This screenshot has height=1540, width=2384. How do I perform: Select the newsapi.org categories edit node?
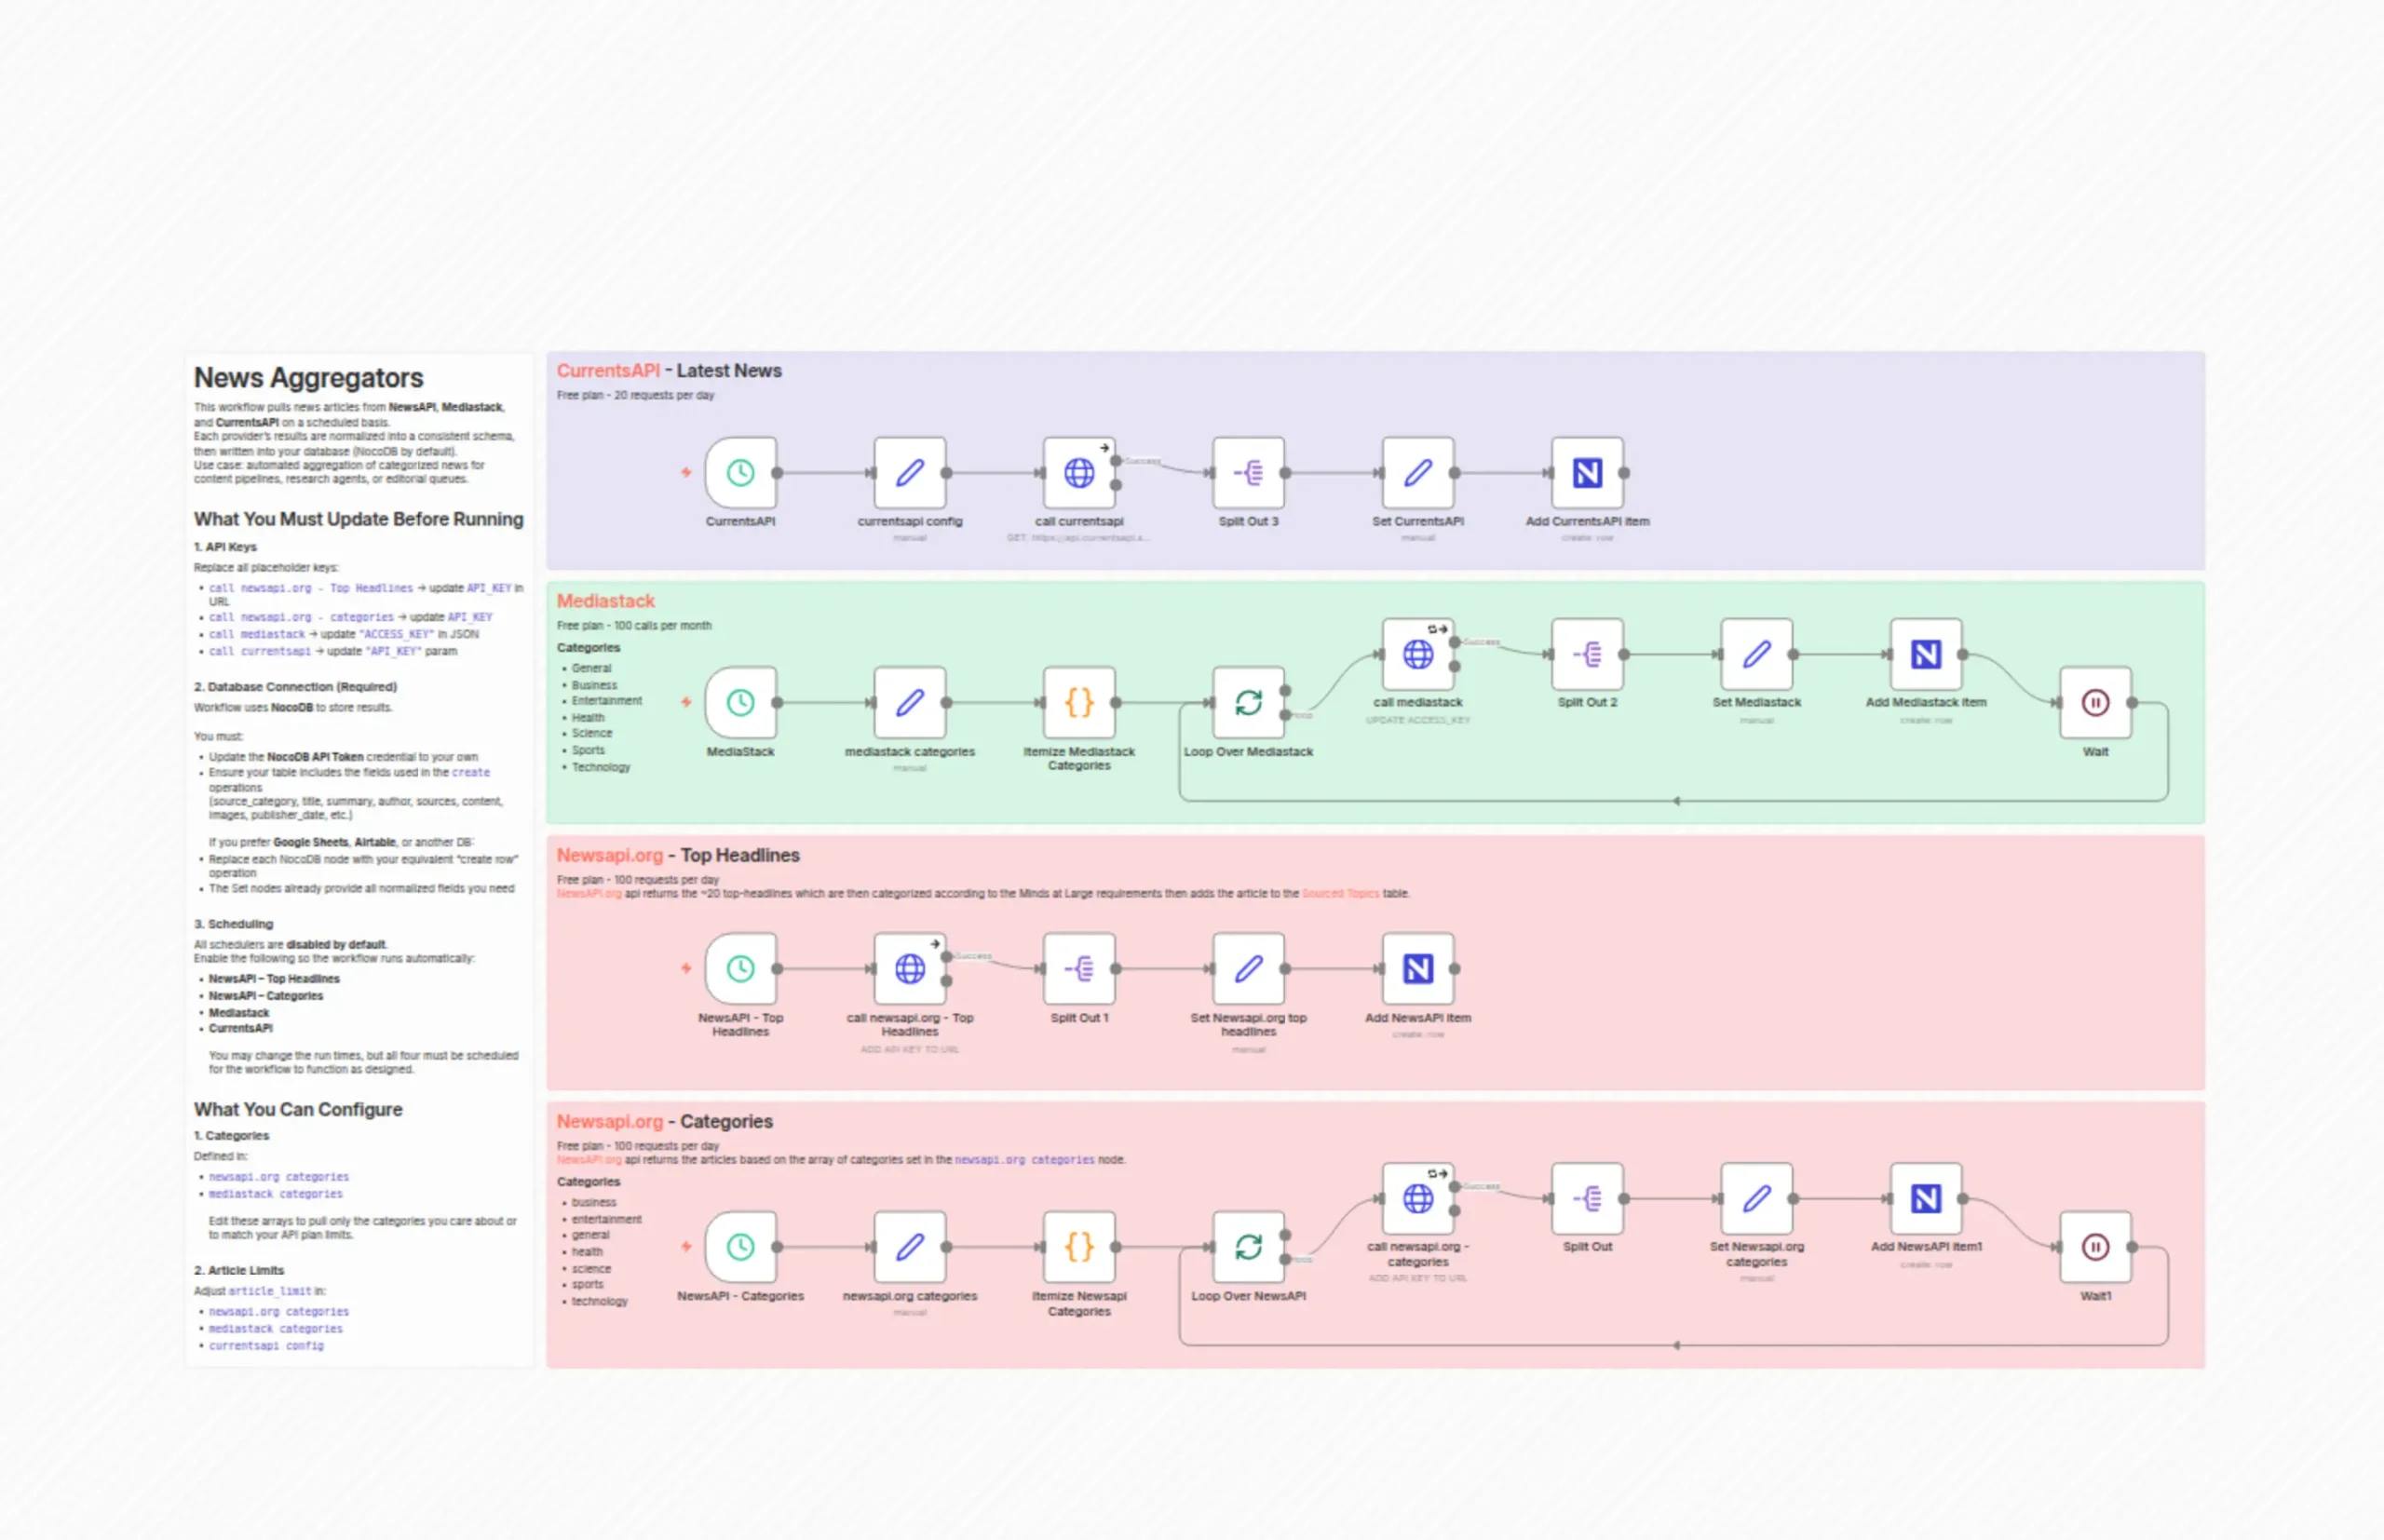909,1246
